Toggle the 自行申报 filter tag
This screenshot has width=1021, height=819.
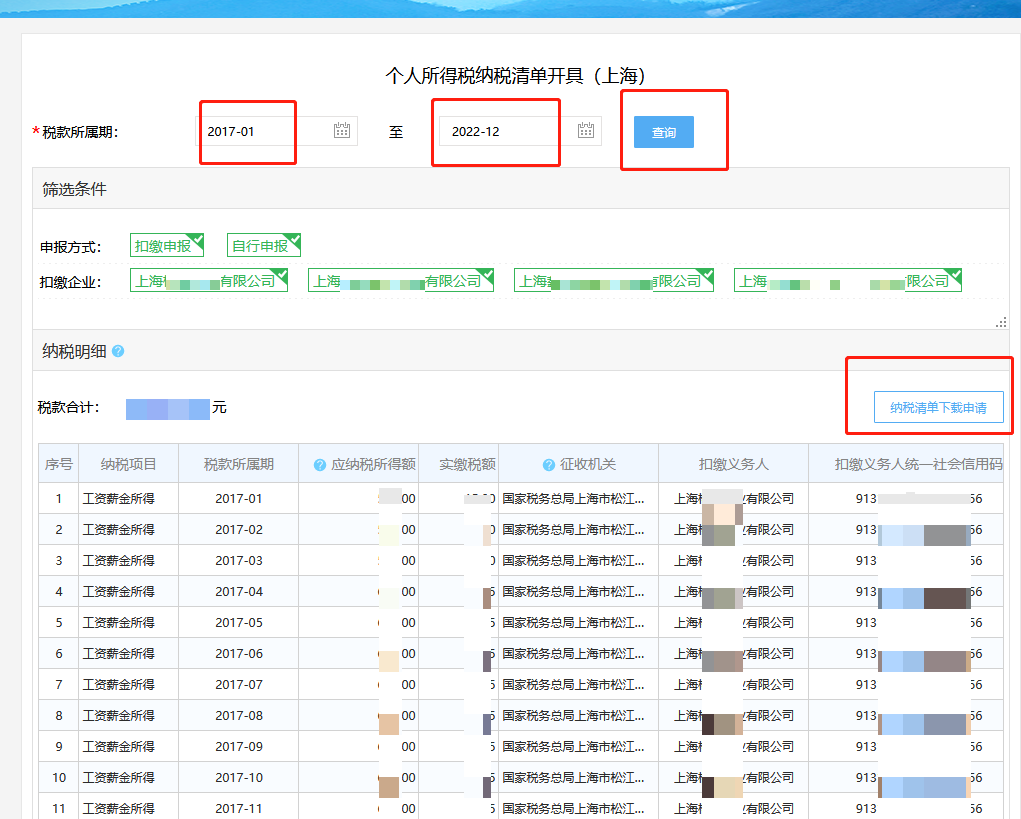[x=264, y=245]
